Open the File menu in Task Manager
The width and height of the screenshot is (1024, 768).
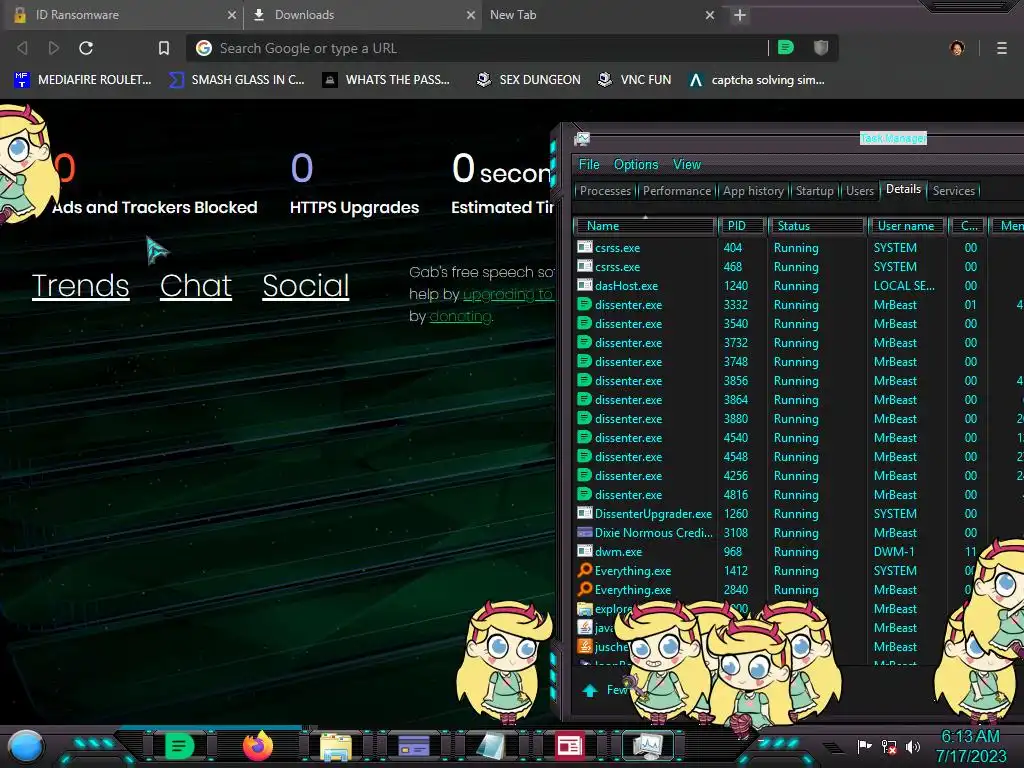589,165
